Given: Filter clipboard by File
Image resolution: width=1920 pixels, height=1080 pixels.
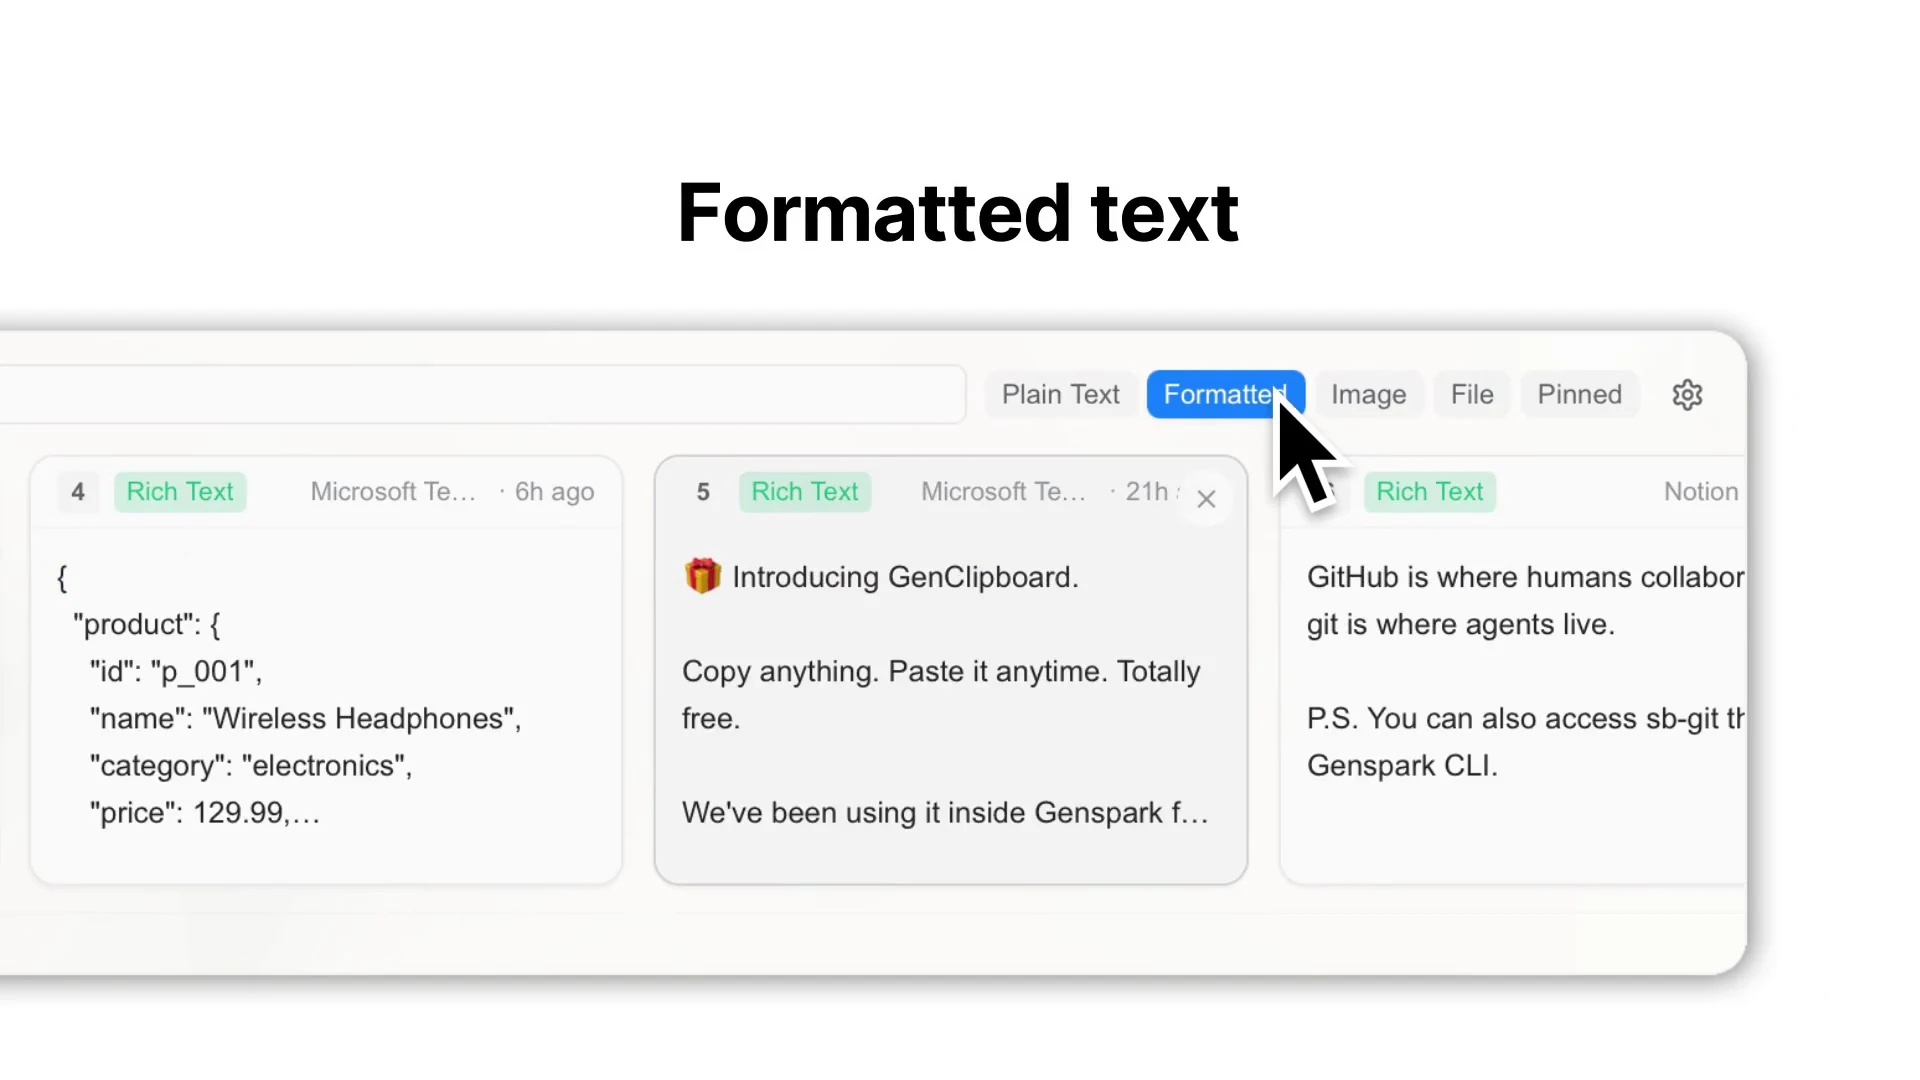Looking at the screenshot, I should [1472, 395].
